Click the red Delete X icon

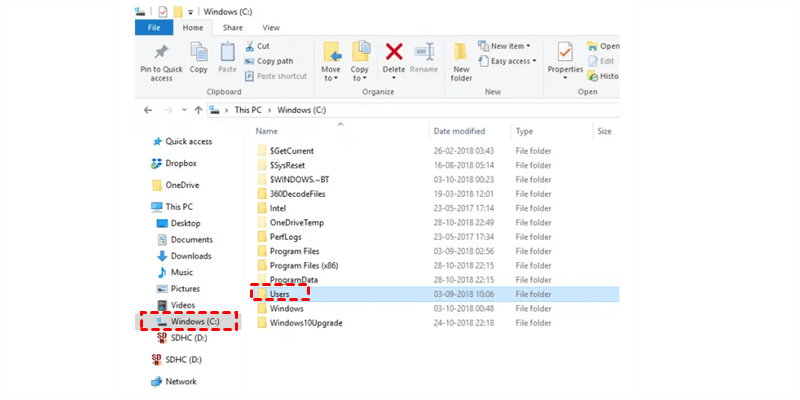pos(394,52)
